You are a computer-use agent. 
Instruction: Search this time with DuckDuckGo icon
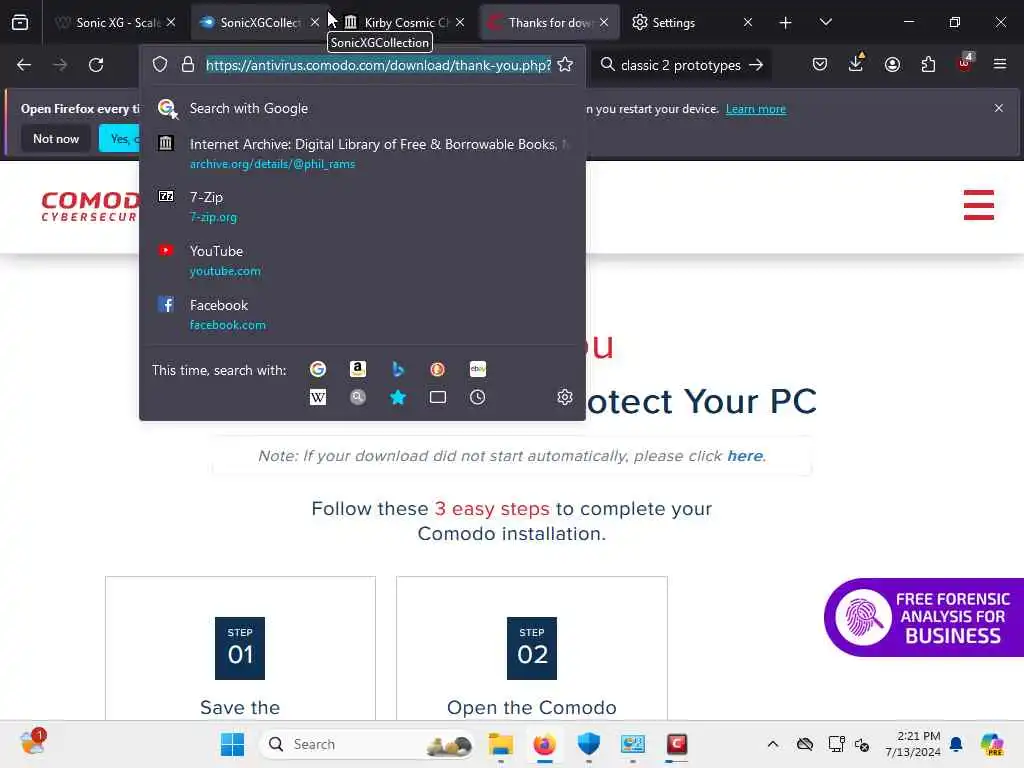(x=438, y=370)
